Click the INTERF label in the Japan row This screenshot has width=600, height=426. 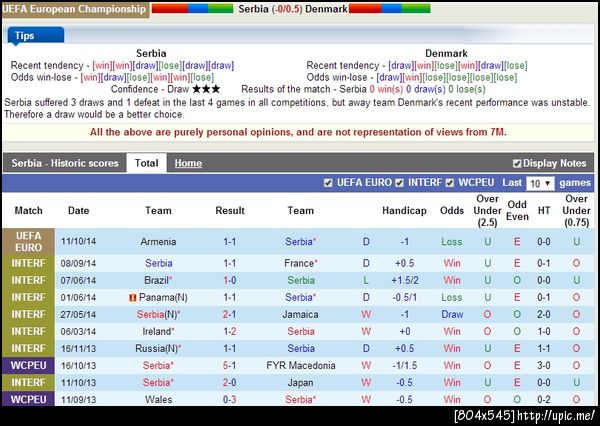[x=28, y=382]
